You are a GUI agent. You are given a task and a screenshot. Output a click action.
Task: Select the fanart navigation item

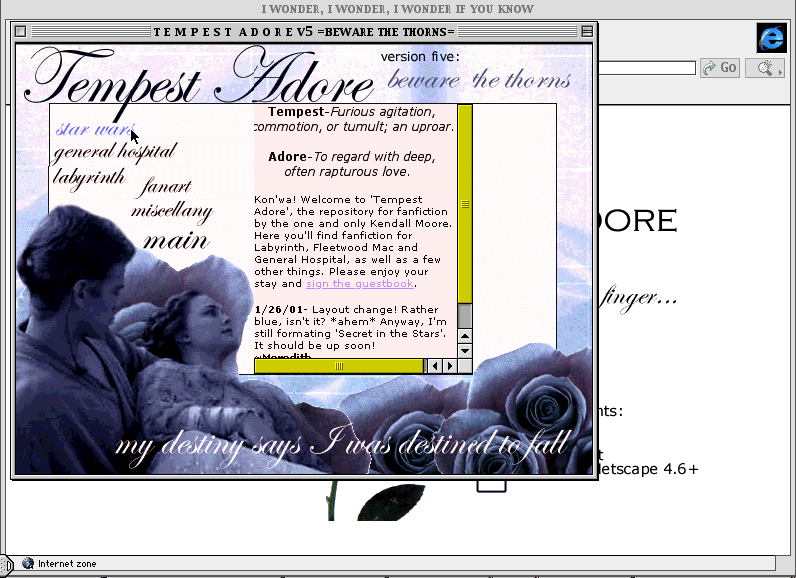(x=166, y=187)
